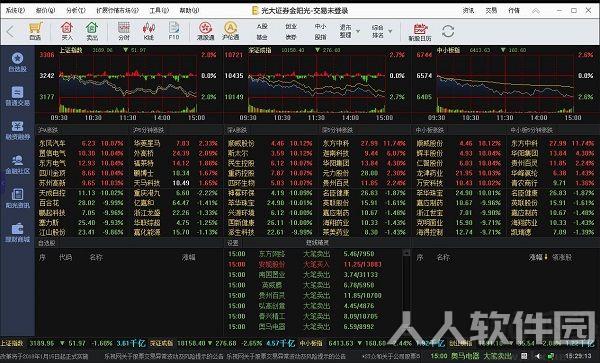The height and width of the screenshot is (363, 600).
Task: Switch to the 资讯 tab at top right
Action: 468,11
